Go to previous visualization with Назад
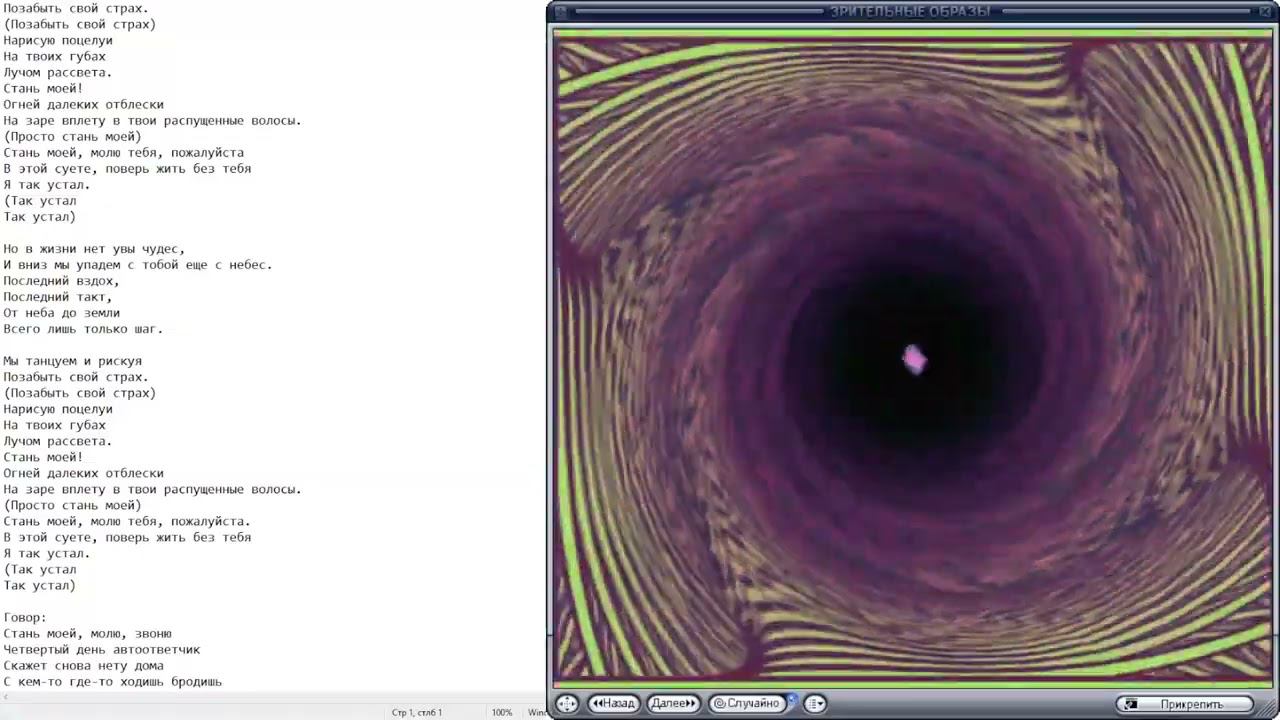 click(x=614, y=704)
